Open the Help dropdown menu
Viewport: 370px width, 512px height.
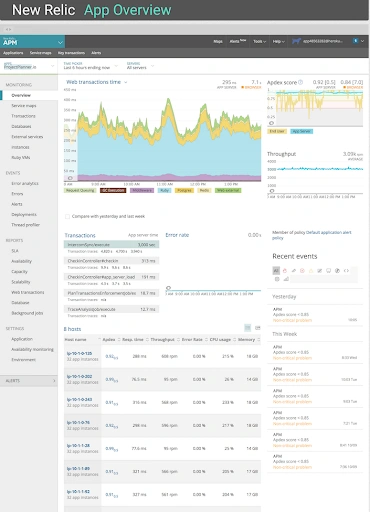tap(278, 41)
